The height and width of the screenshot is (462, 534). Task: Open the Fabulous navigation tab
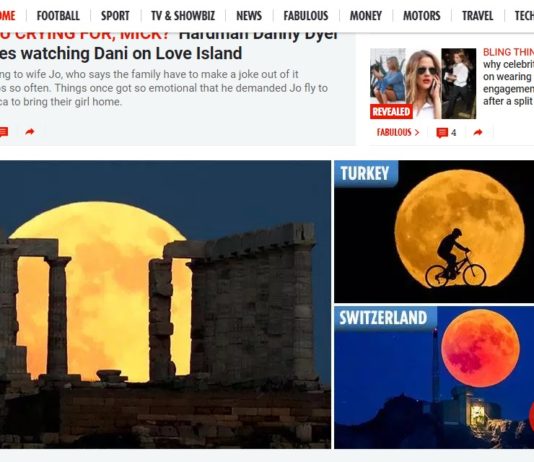pyautogui.click(x=306, y=16)
